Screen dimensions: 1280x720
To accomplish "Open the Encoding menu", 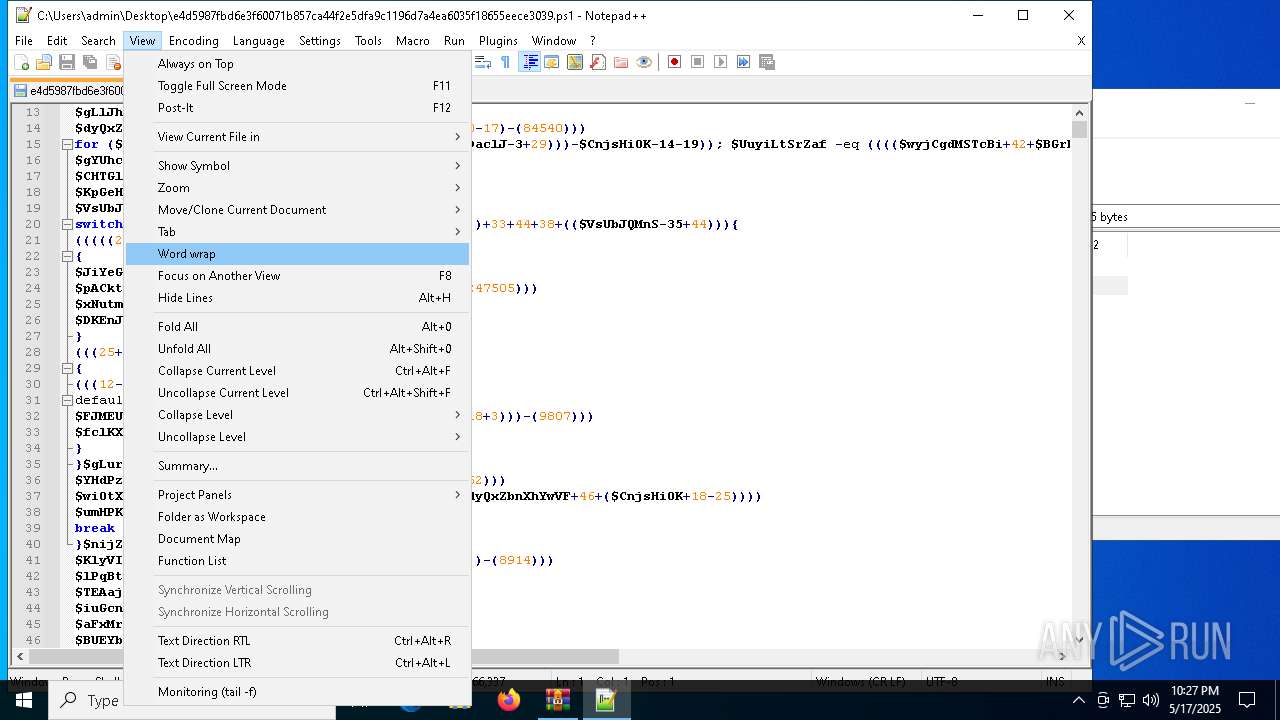I will tap(193, 41).
